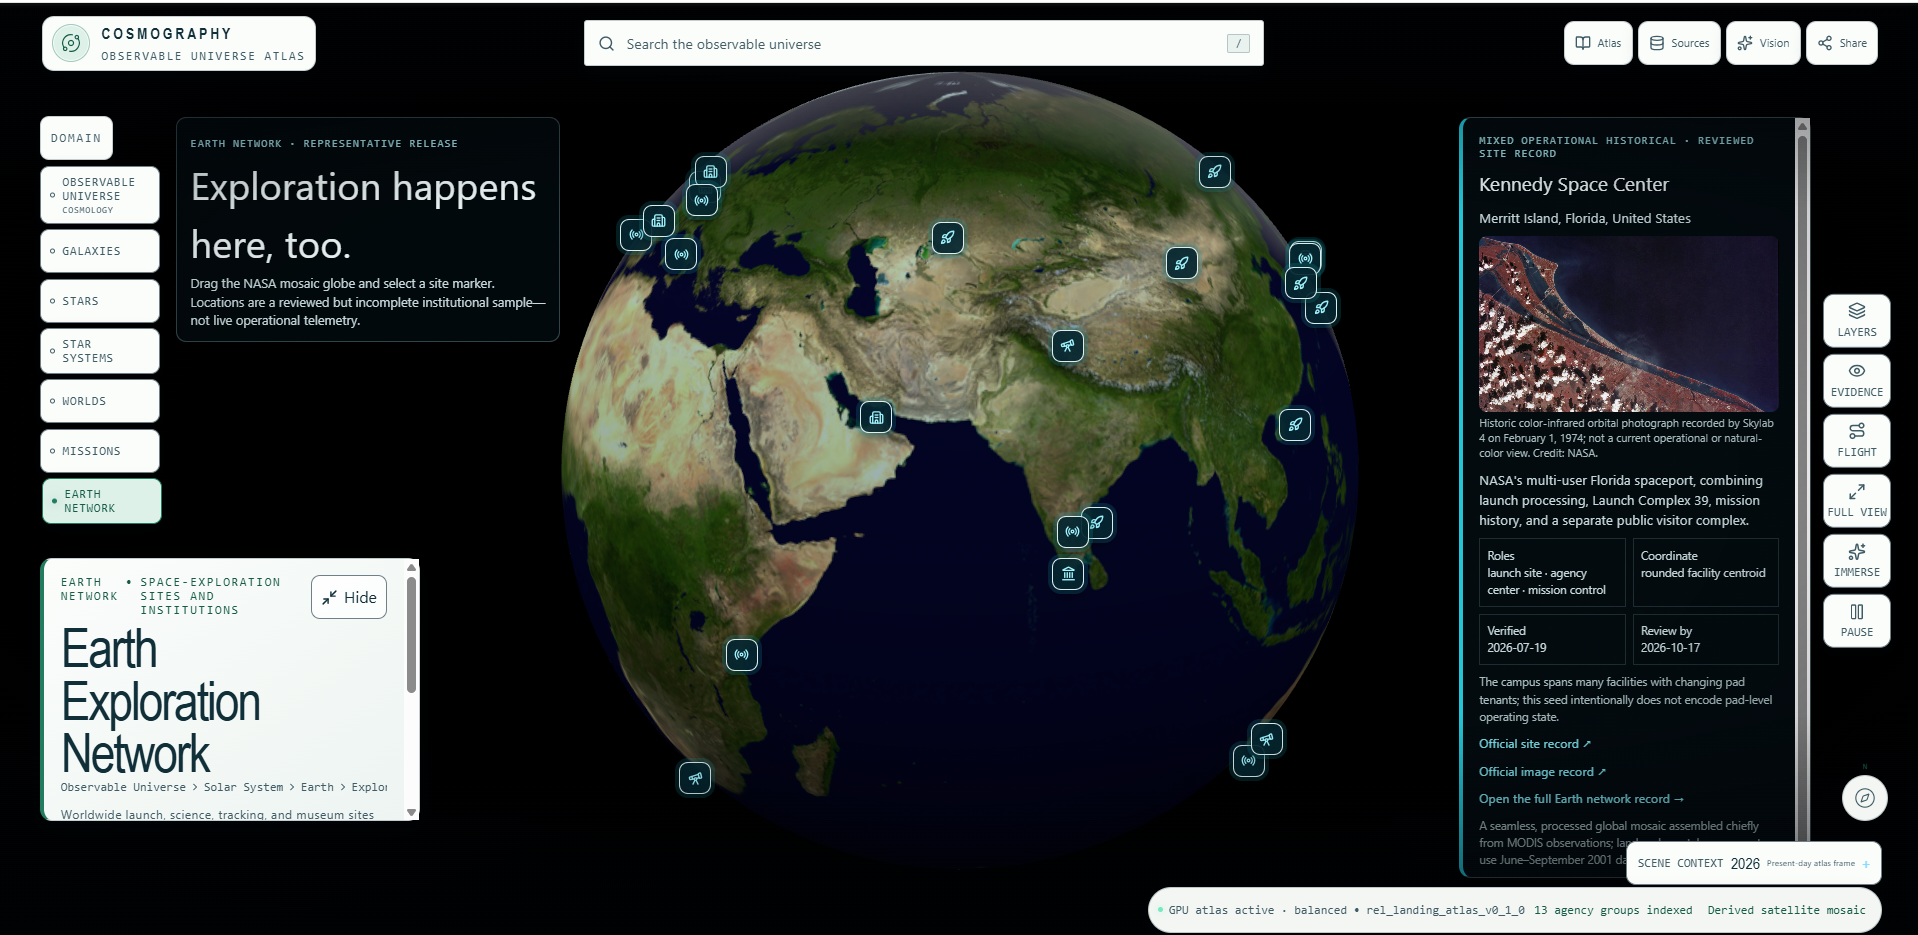
Task: Select the Missions domain item
Action: point(100,451)
